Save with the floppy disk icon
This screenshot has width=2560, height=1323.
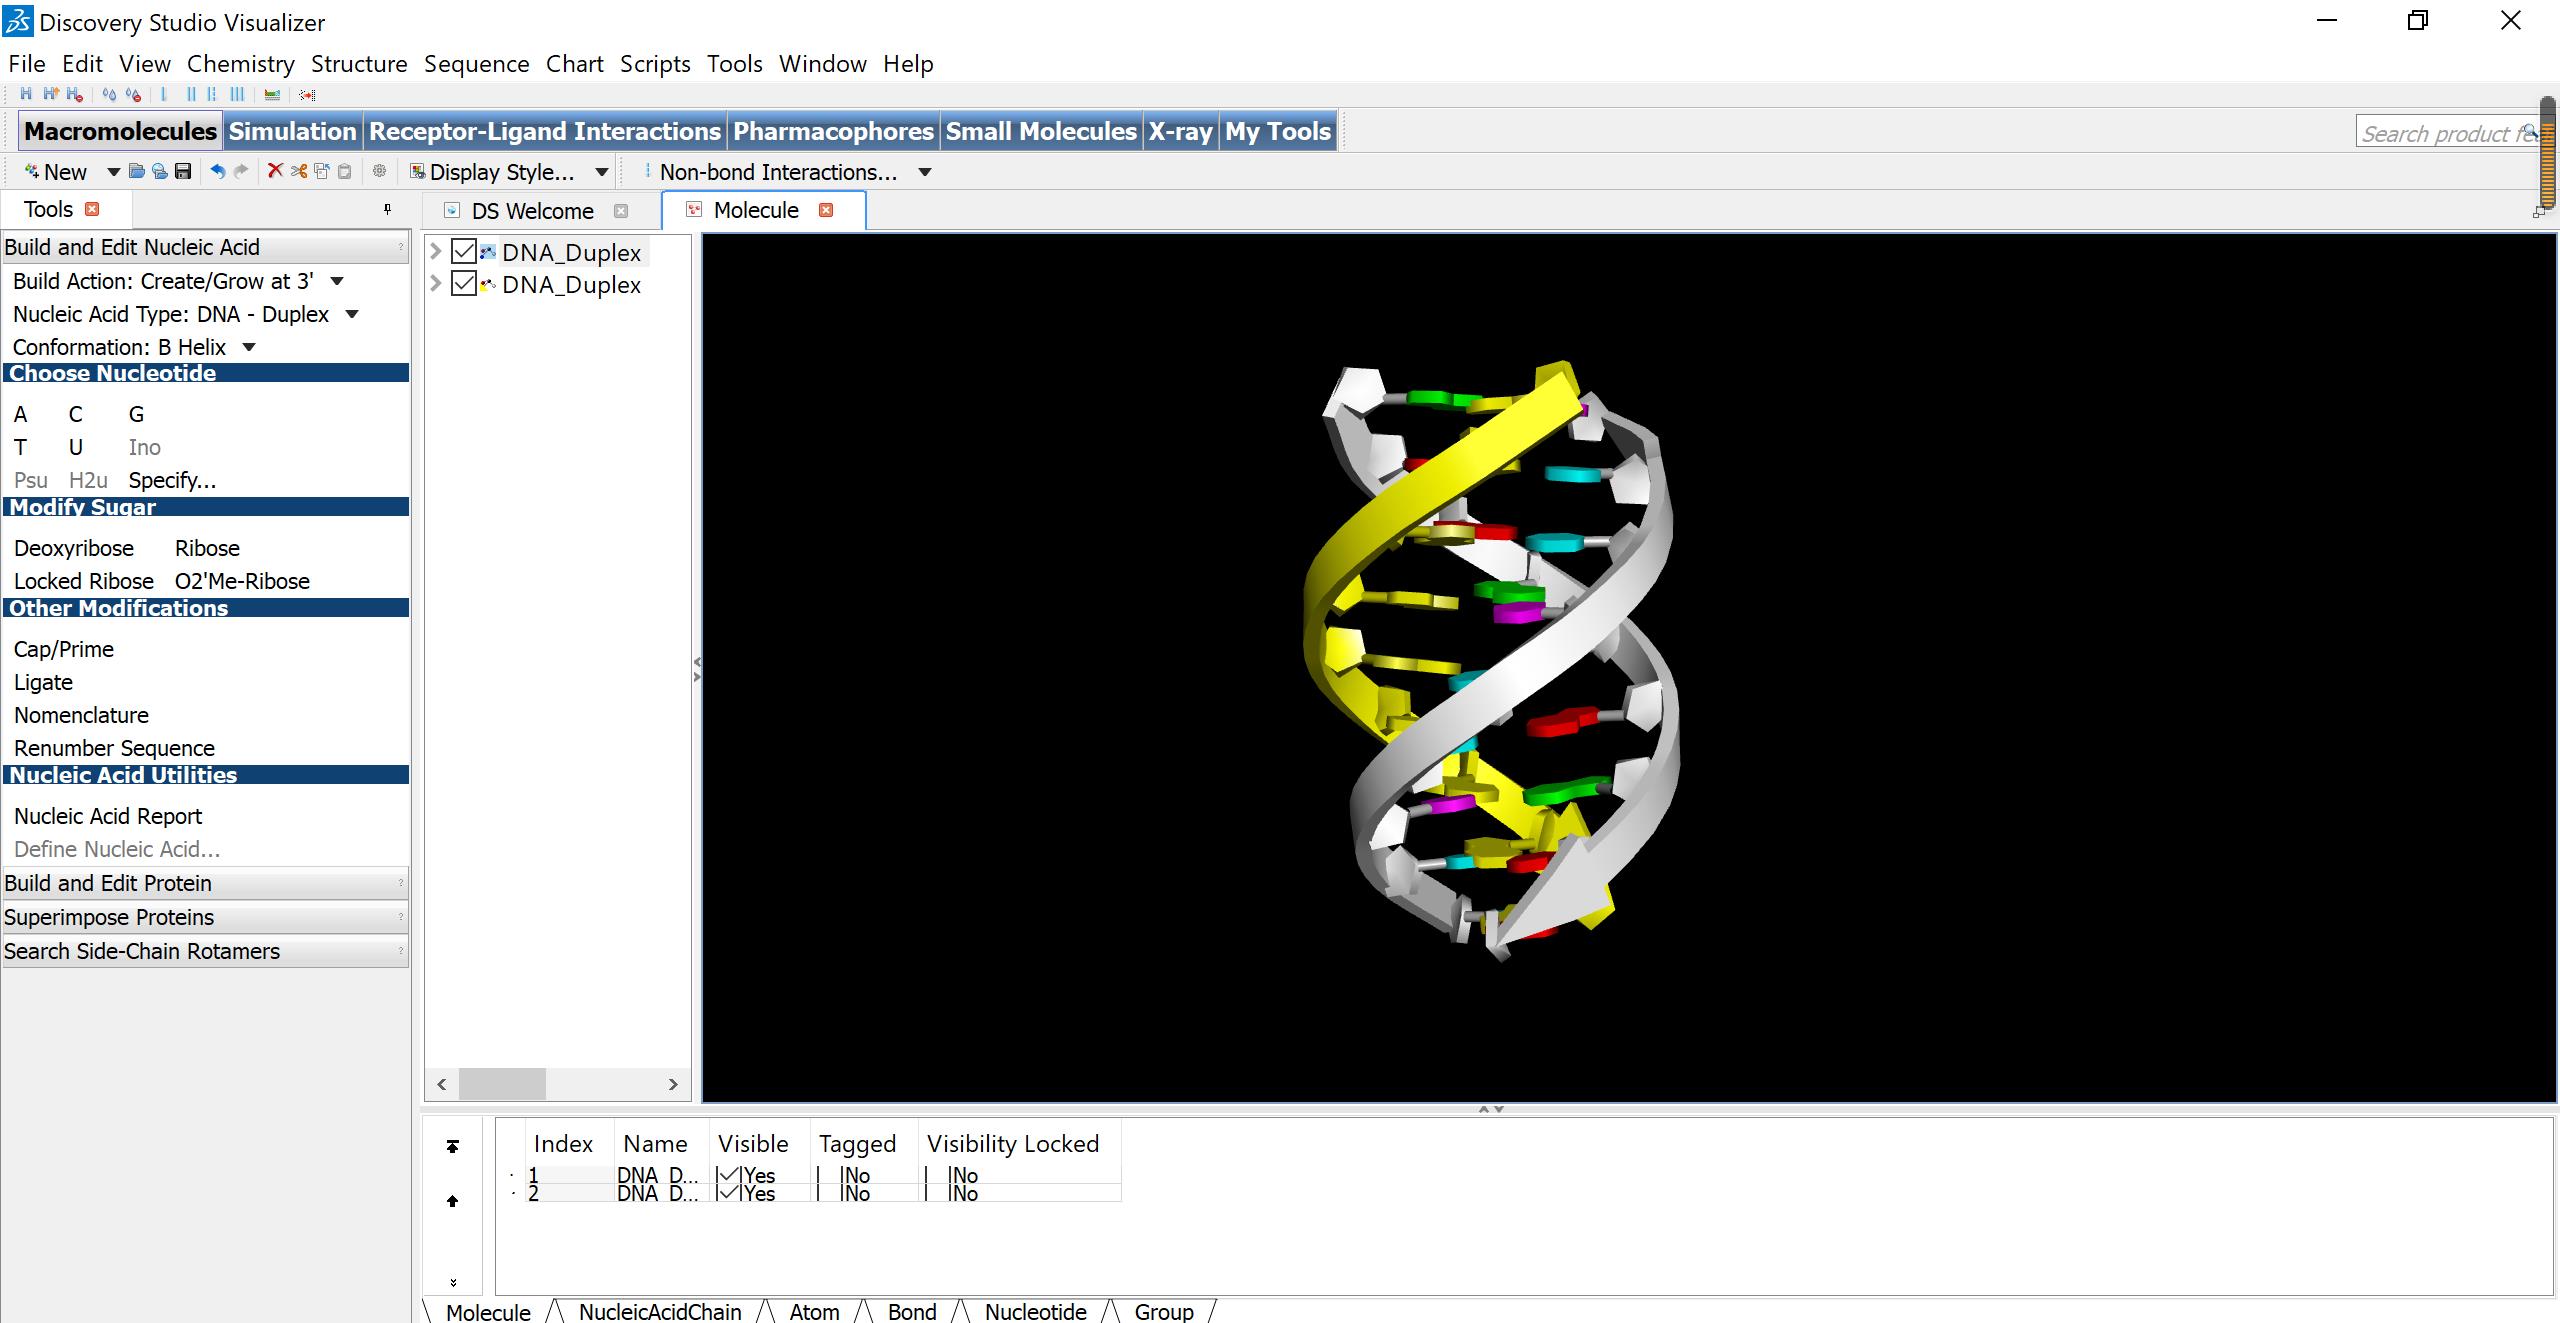[183, 171]
